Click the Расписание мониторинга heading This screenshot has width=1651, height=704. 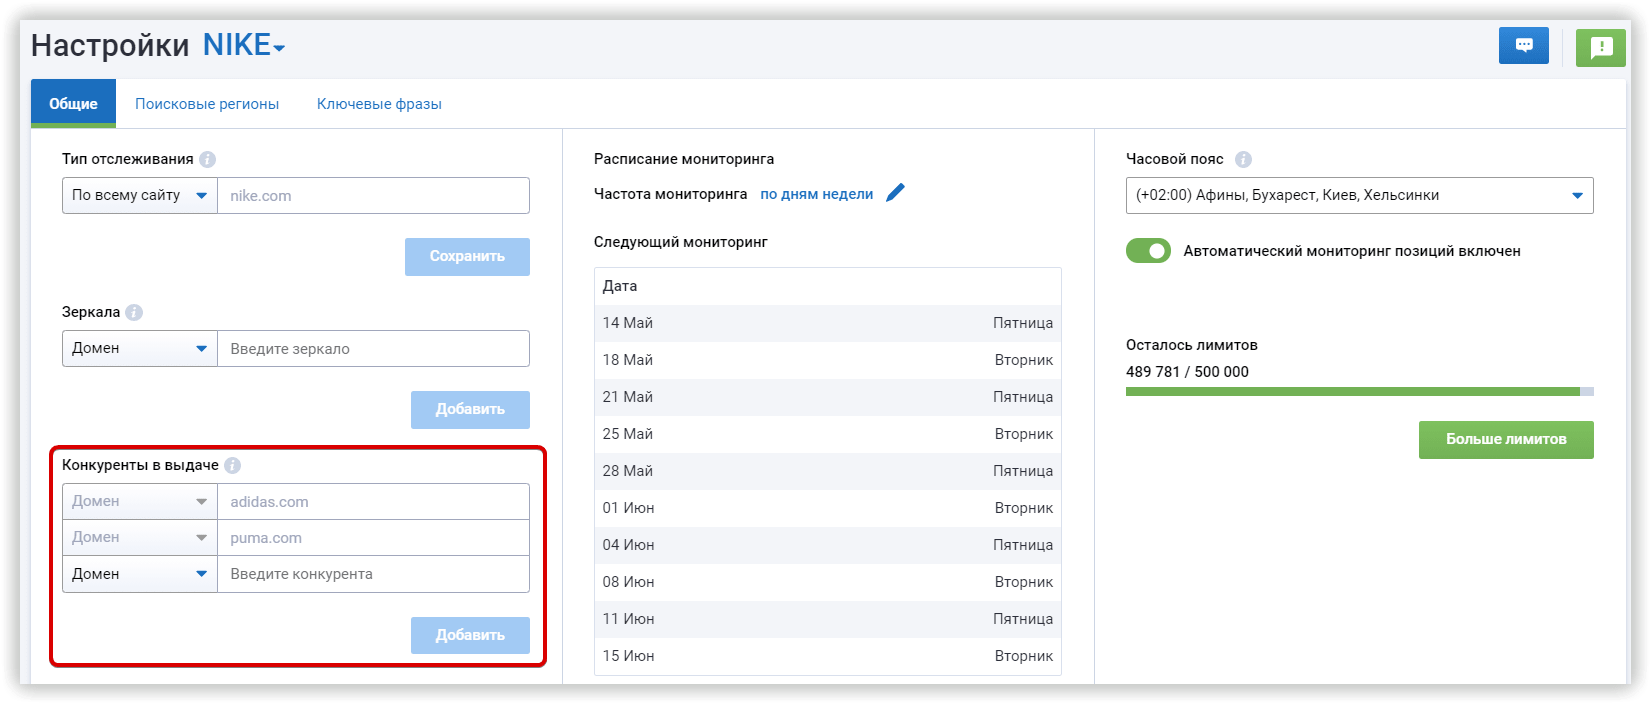(x=684, y=159)
